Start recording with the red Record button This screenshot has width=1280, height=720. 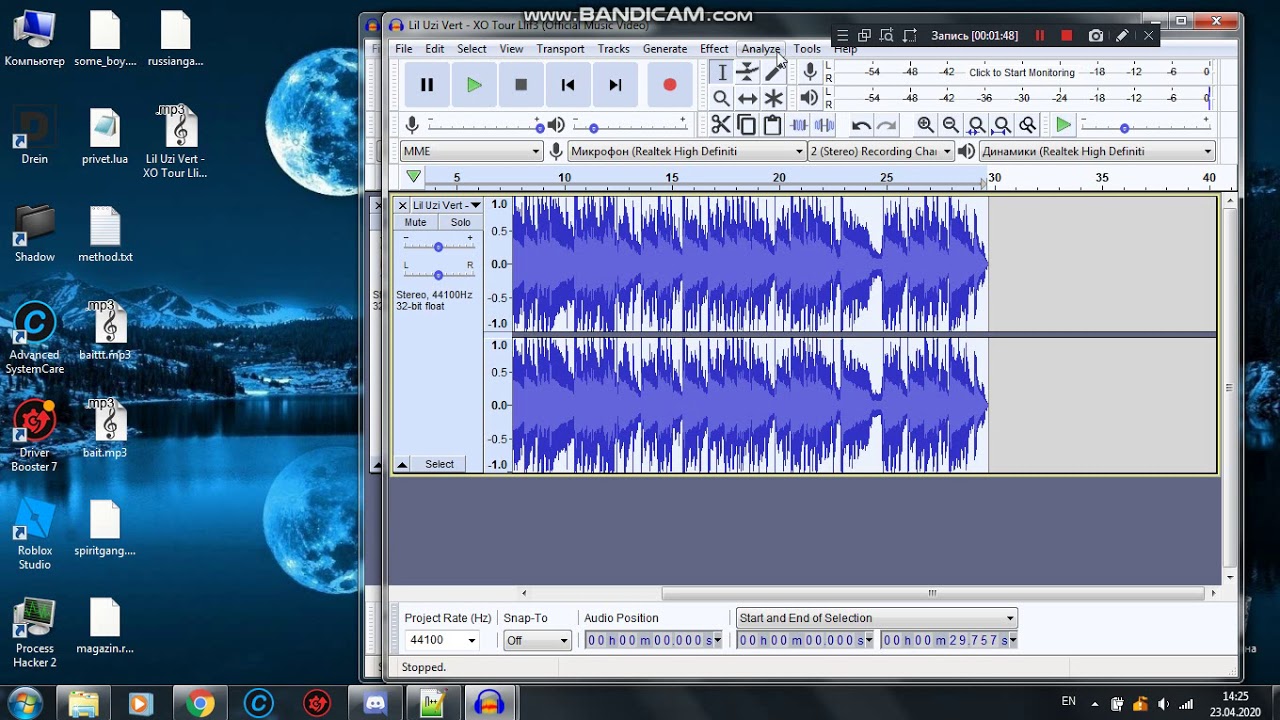pos(669,85)
